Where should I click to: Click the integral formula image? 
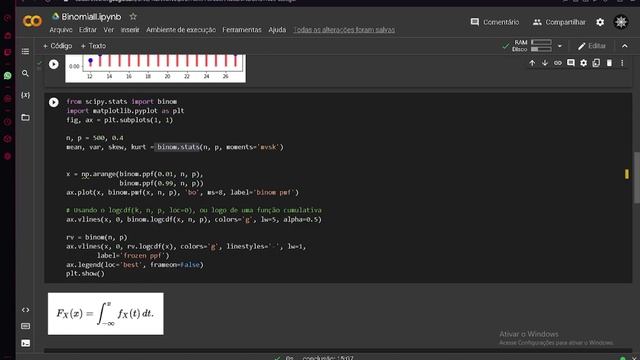[x=106, y=313]
